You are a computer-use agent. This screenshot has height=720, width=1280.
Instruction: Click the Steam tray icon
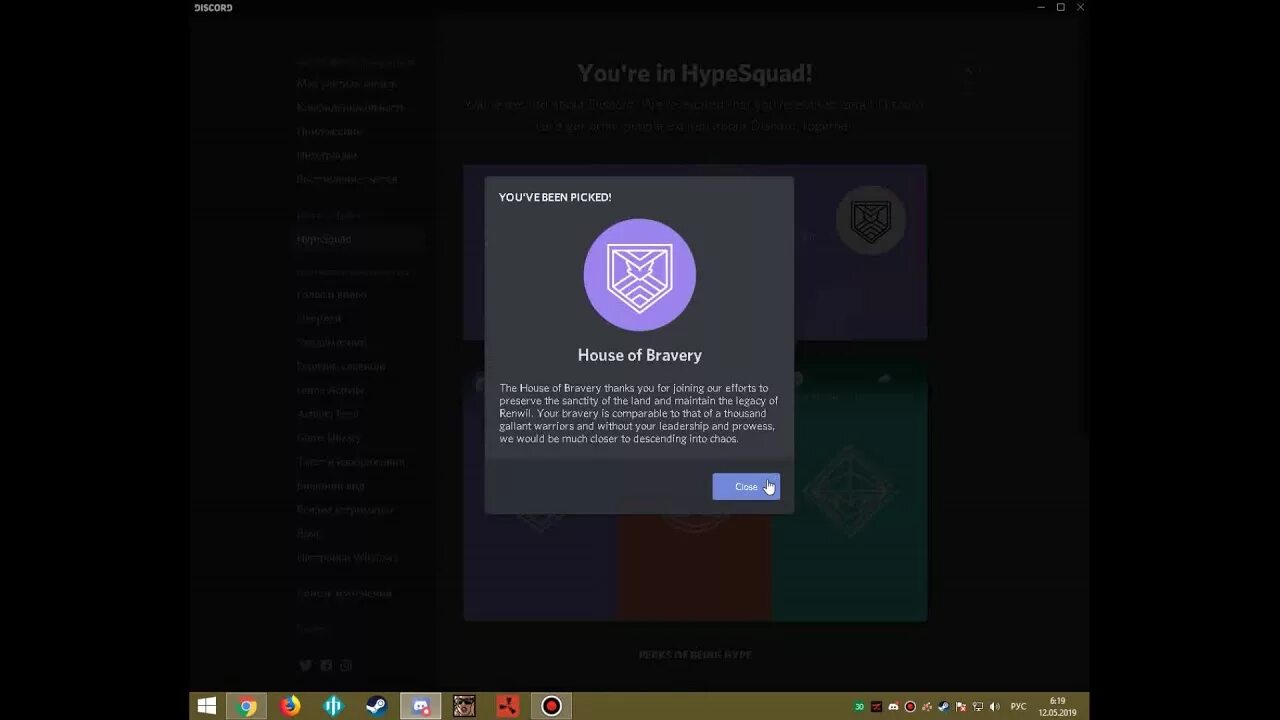(x=943, y=707)
